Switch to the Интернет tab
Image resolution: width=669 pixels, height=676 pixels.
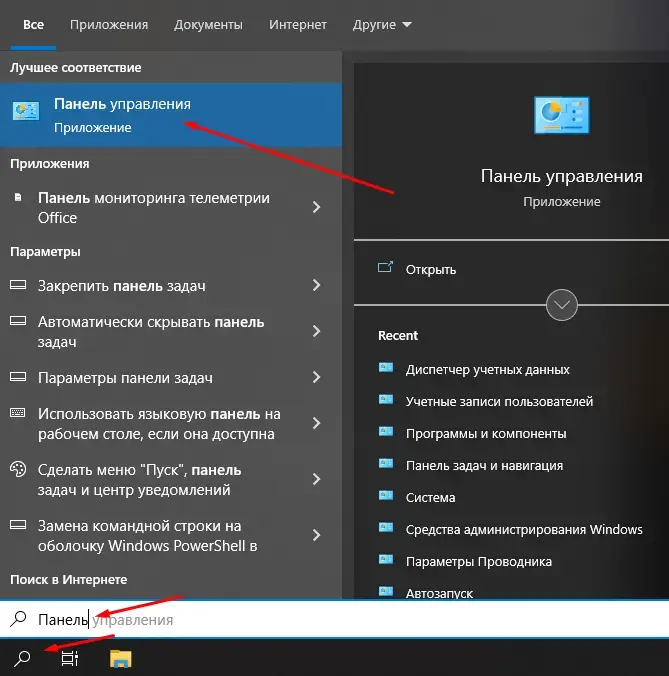point(298,25)
